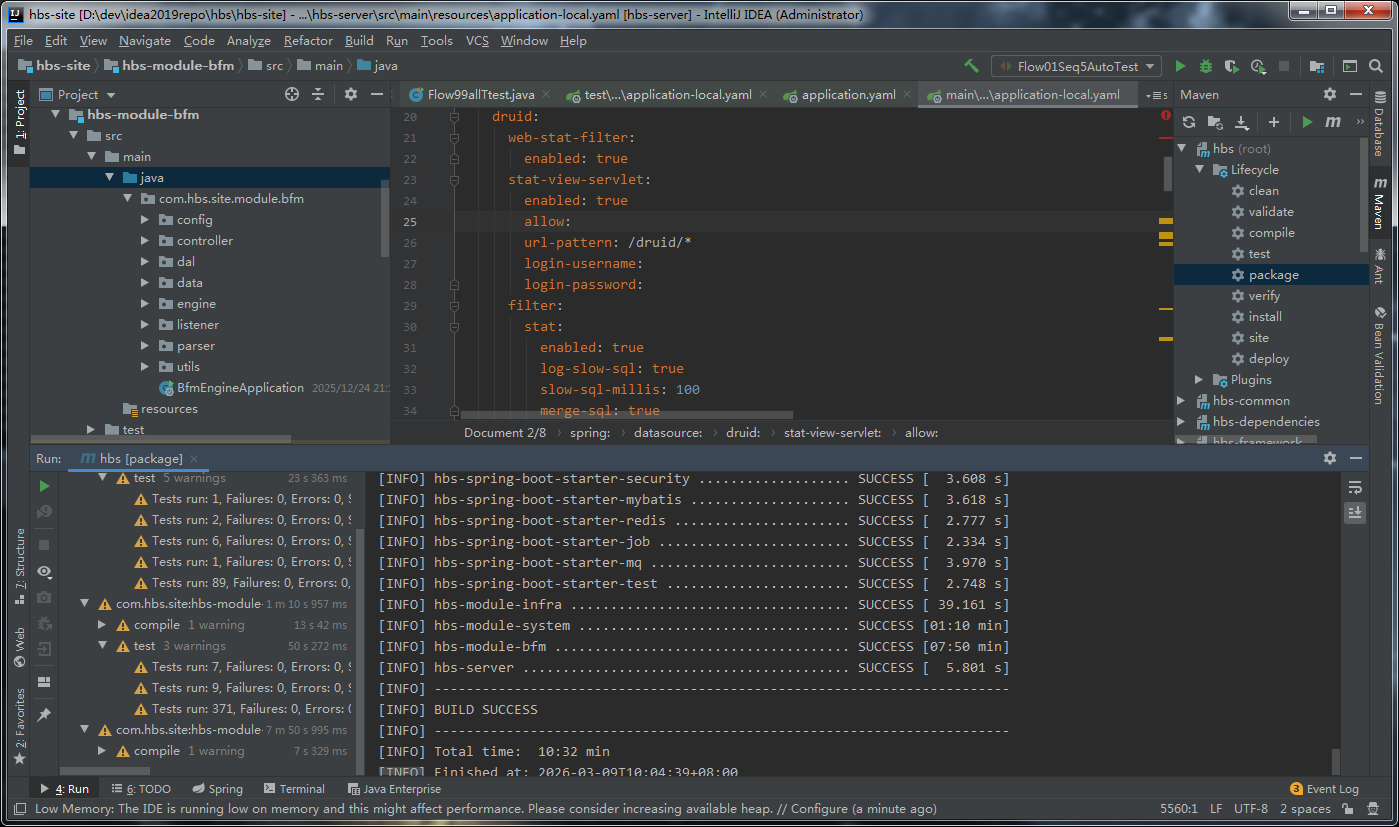This screenshot has width=1399, height=827.
Task: Execute Maven goal with the 'm' icon
Action: click(x=1333, y=122)
